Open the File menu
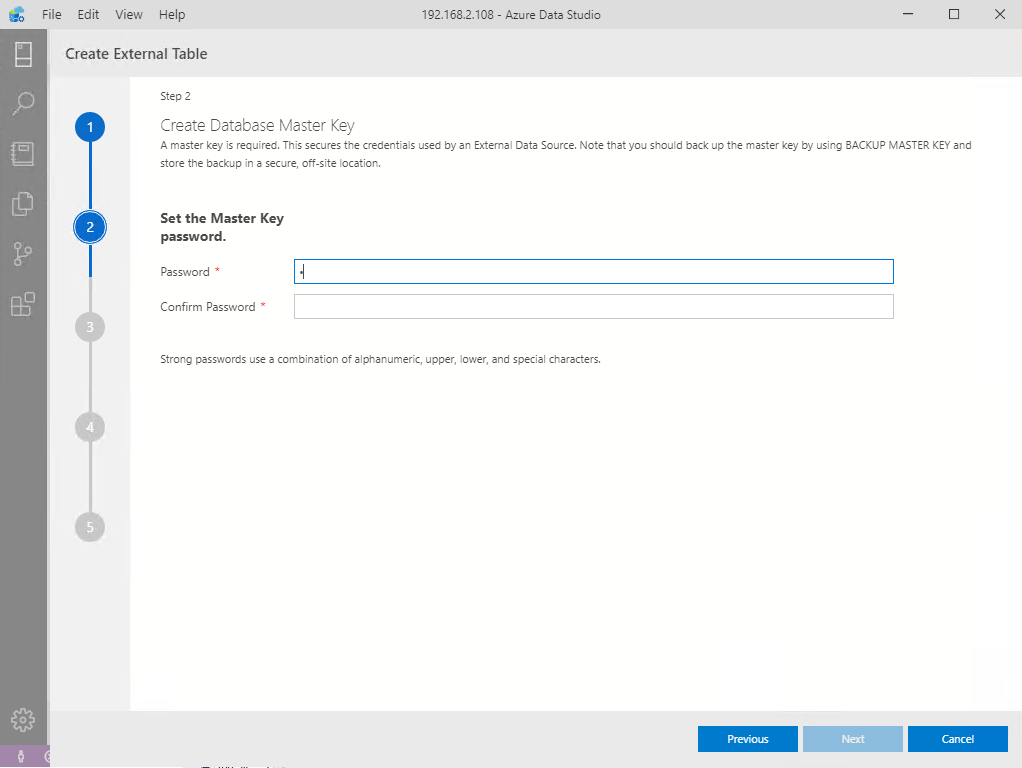1022x768 pixels. click(x=52, y=15)
